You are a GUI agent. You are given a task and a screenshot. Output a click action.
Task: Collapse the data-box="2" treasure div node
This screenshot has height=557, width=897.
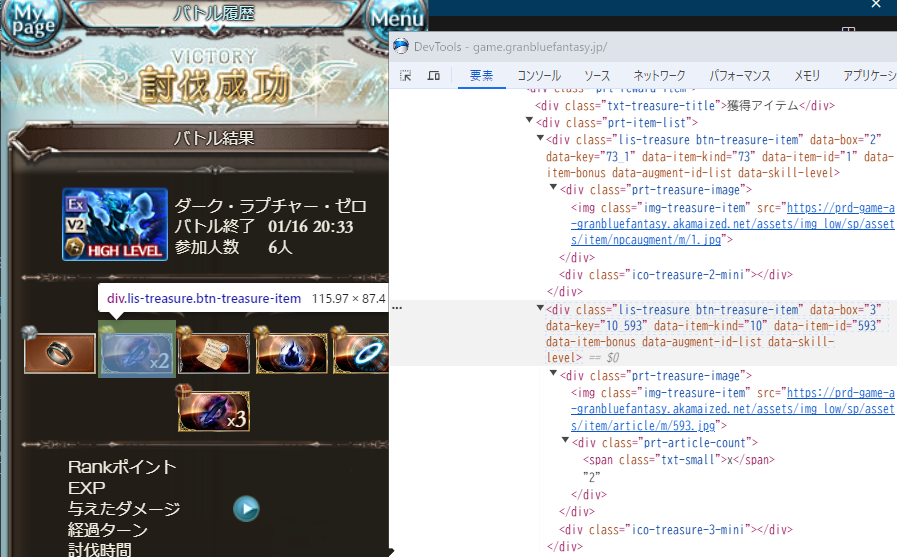pos(540,137)
